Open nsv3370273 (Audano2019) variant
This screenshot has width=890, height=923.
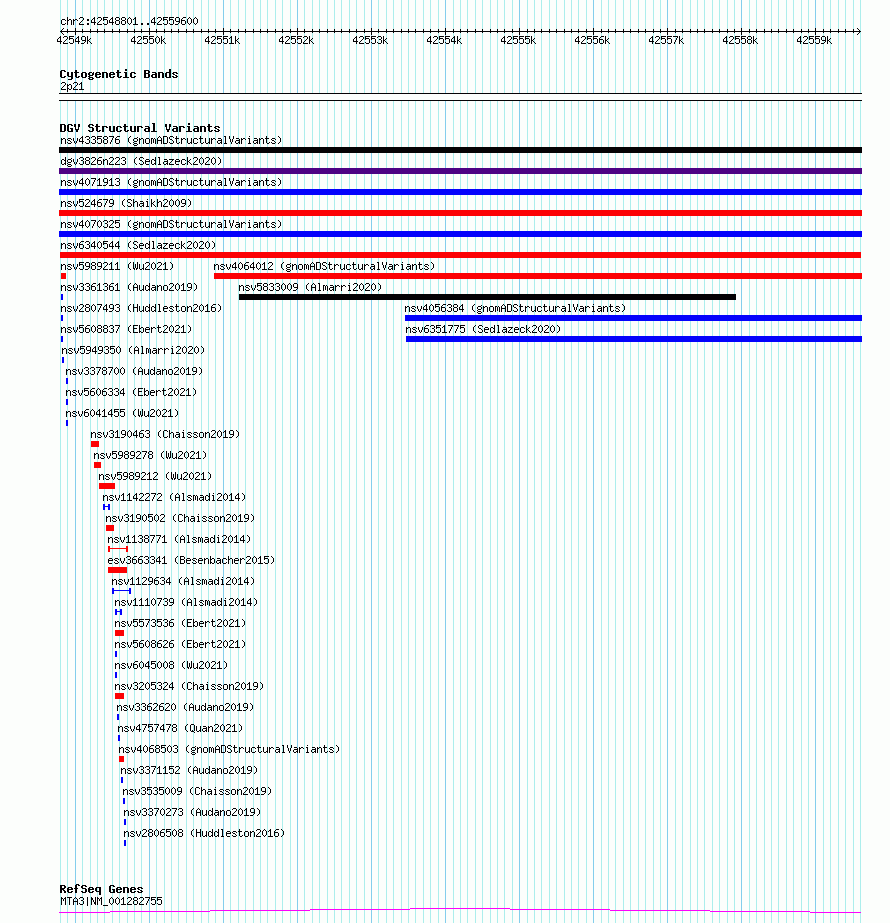point(192,812)
